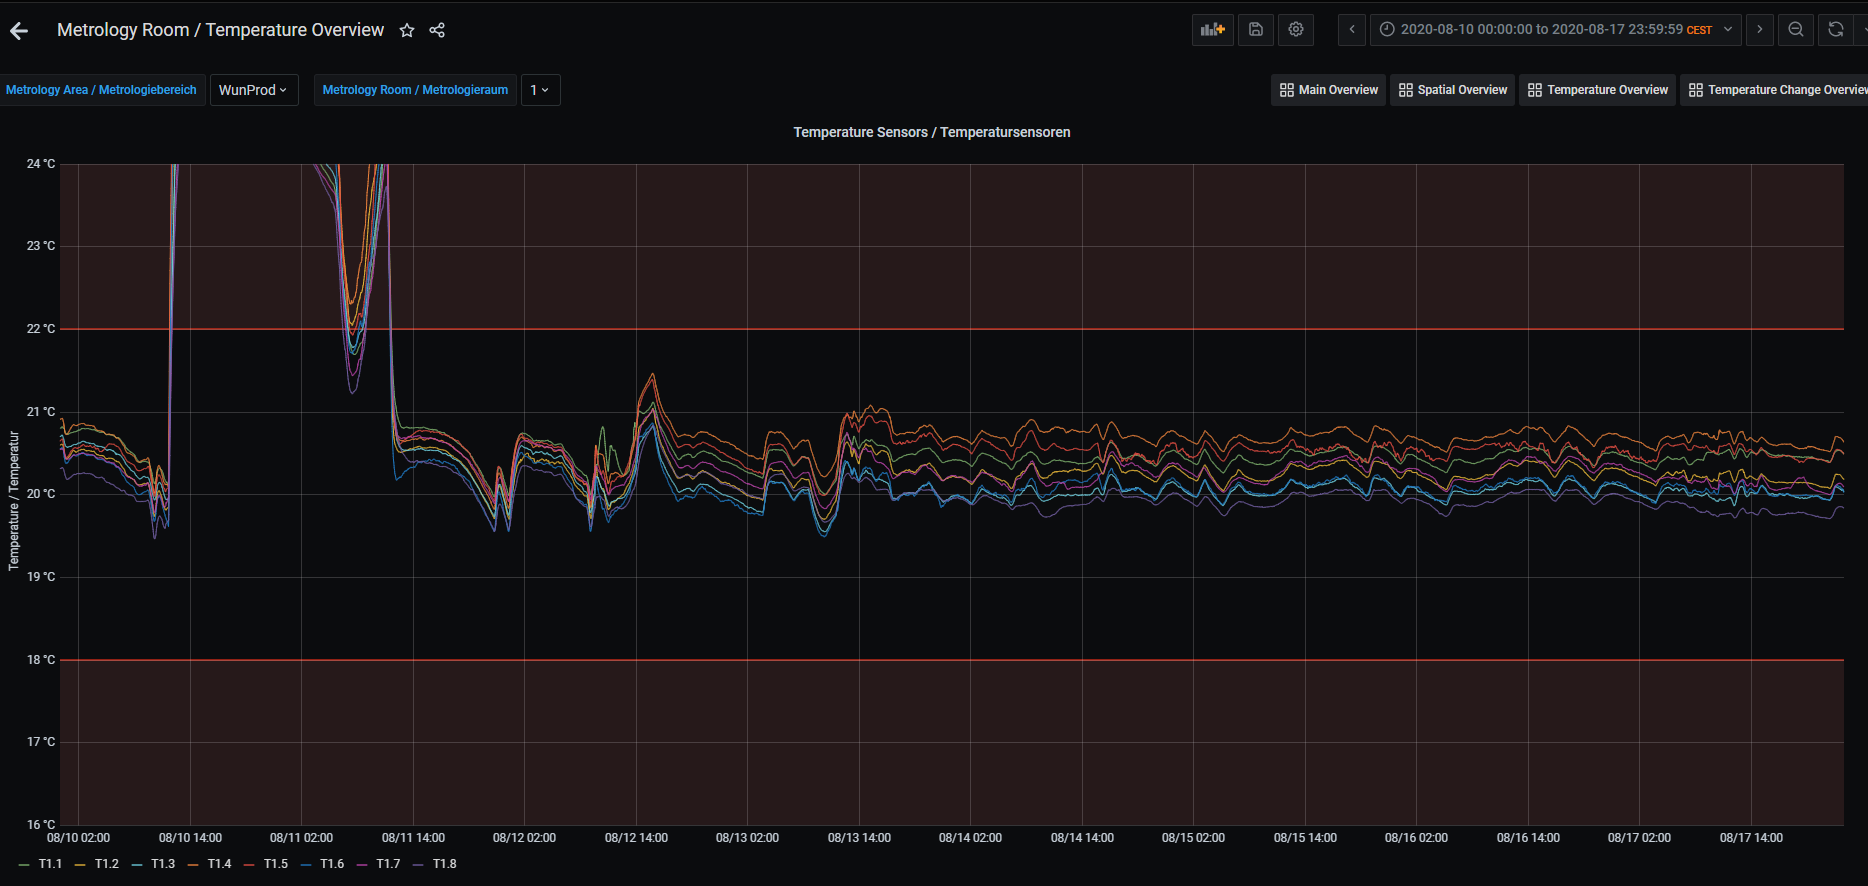Click the back arrow icon

(x=19, y=31)
